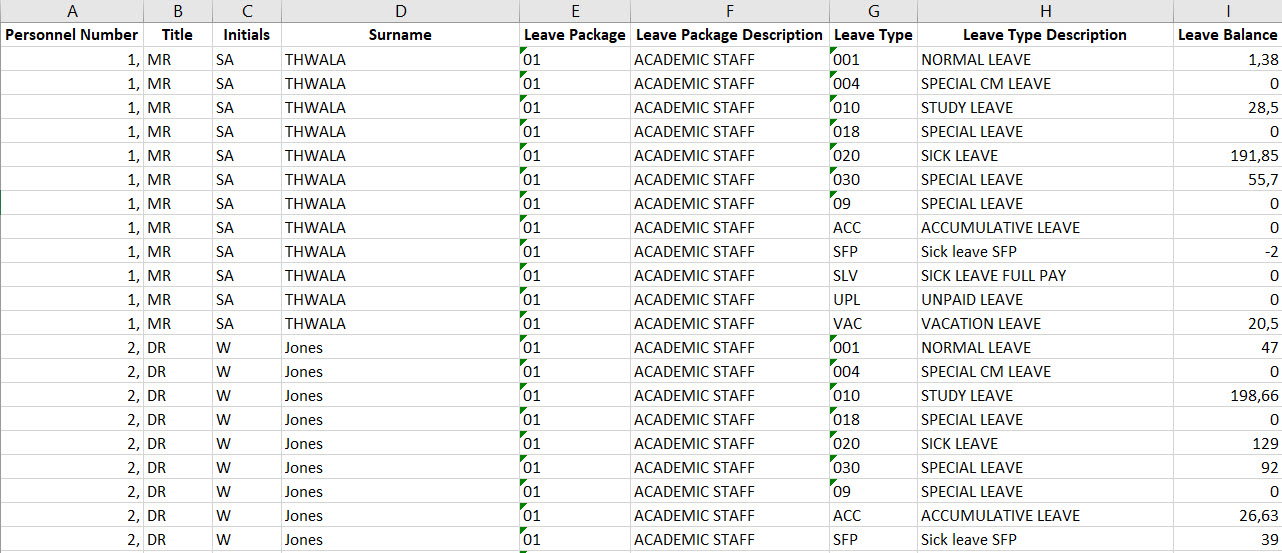Select the negative balance cell showing -2
Image resolution: width=1282 pixels, height=553 pixels.
(1227, 252)
